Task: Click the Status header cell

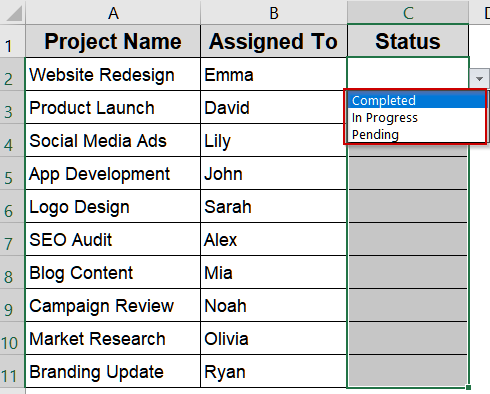Action: (x=408, y=41)
